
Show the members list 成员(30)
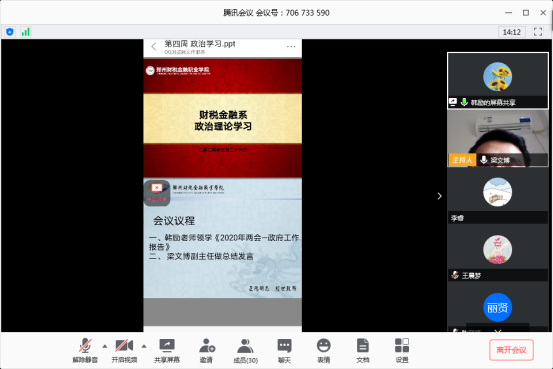245,350
